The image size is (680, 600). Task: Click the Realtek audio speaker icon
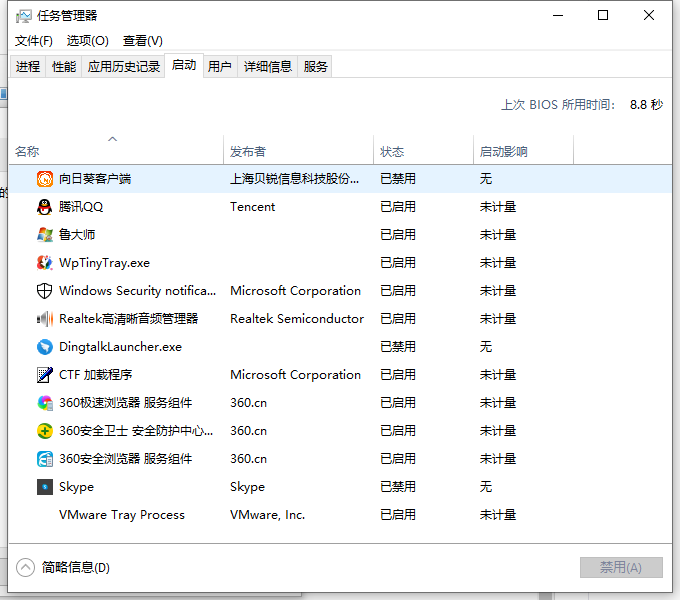(45, 319)
